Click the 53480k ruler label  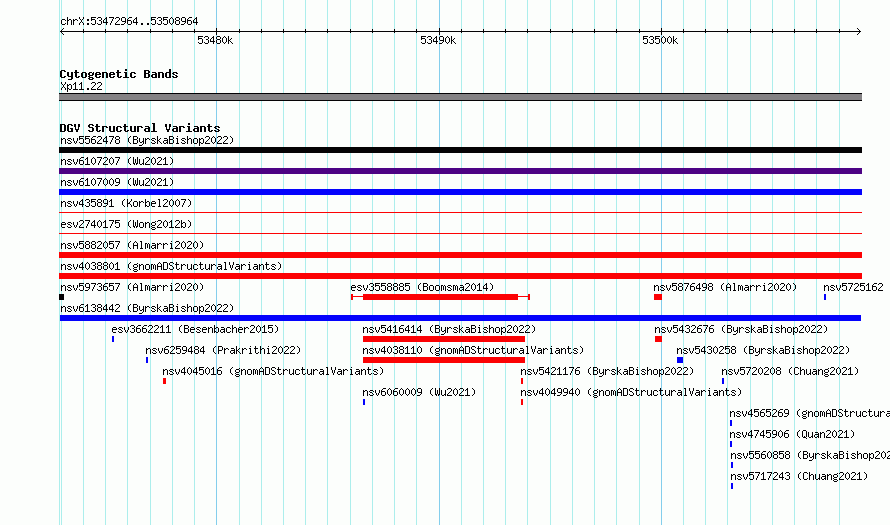click(x=215, y=41)
